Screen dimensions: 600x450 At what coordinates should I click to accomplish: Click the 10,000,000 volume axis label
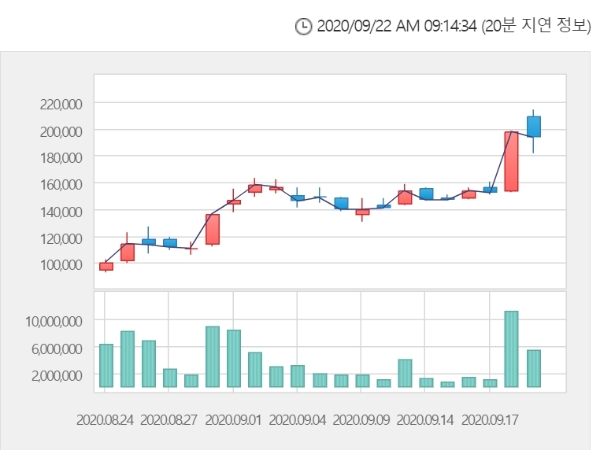[x=54, y=321]
